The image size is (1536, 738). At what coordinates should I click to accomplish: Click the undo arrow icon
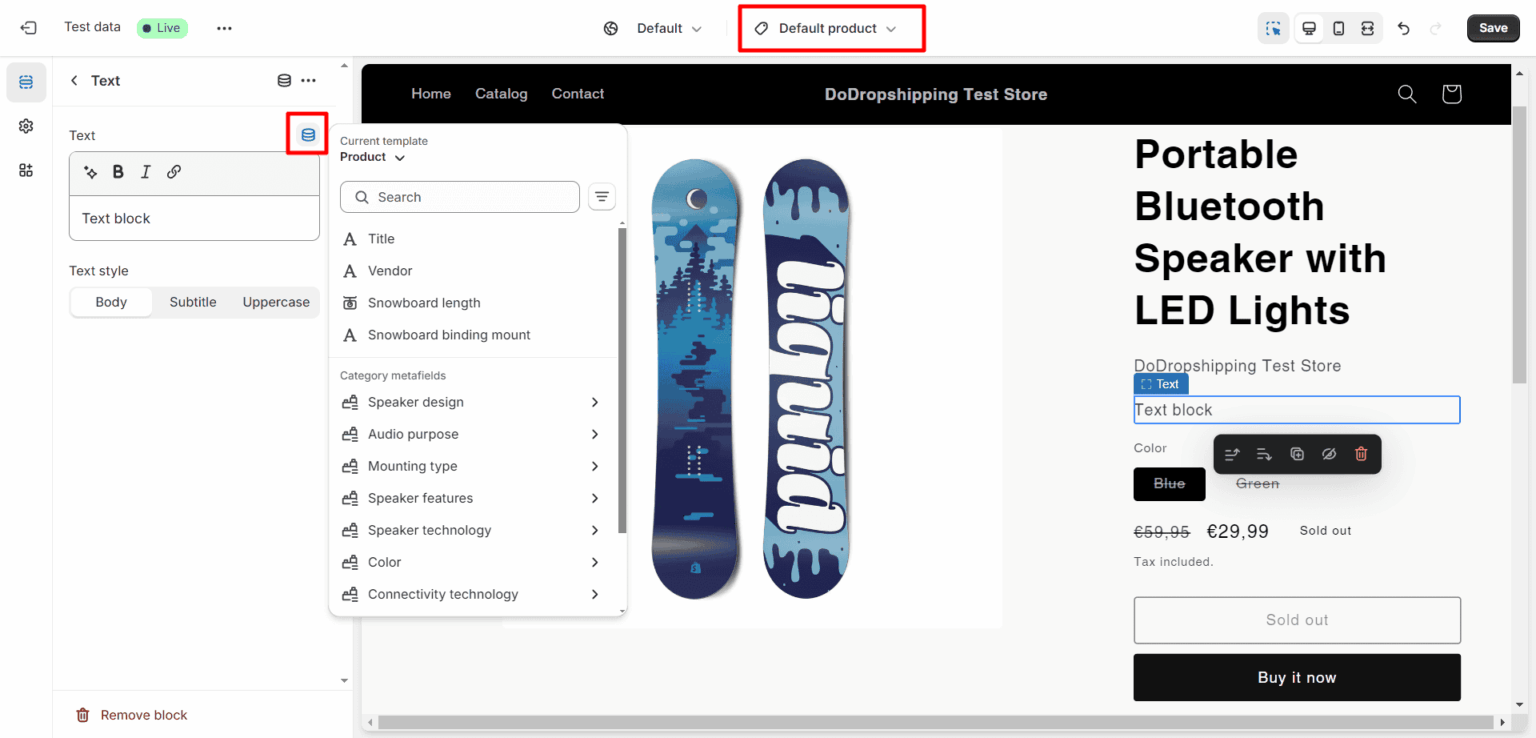pyautogui.click(x=1403, y=28)
